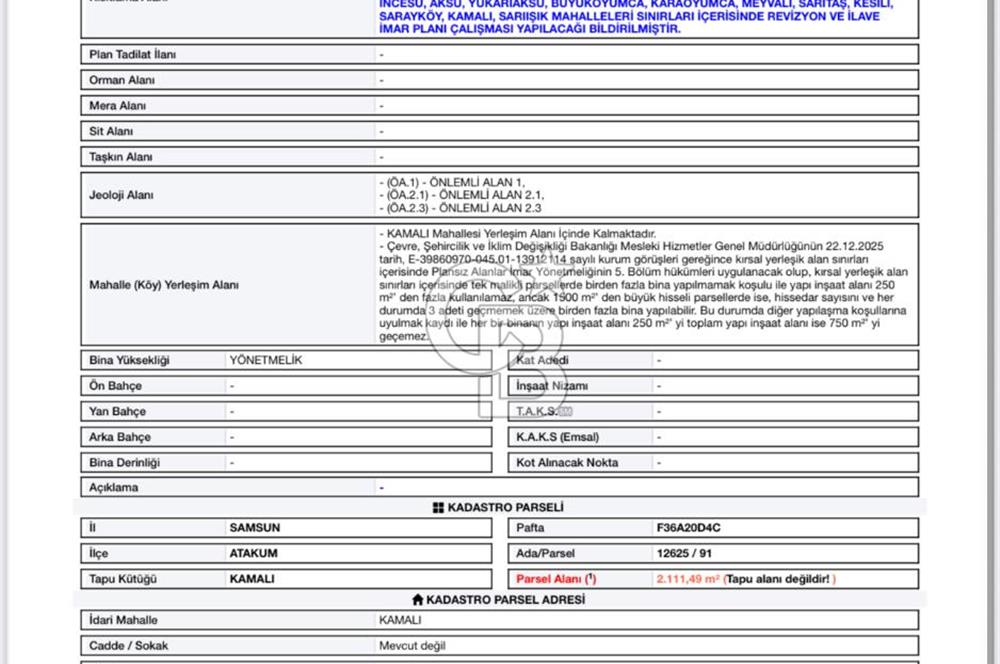Click the SAMSUN value in İl row

pos(254,528)
